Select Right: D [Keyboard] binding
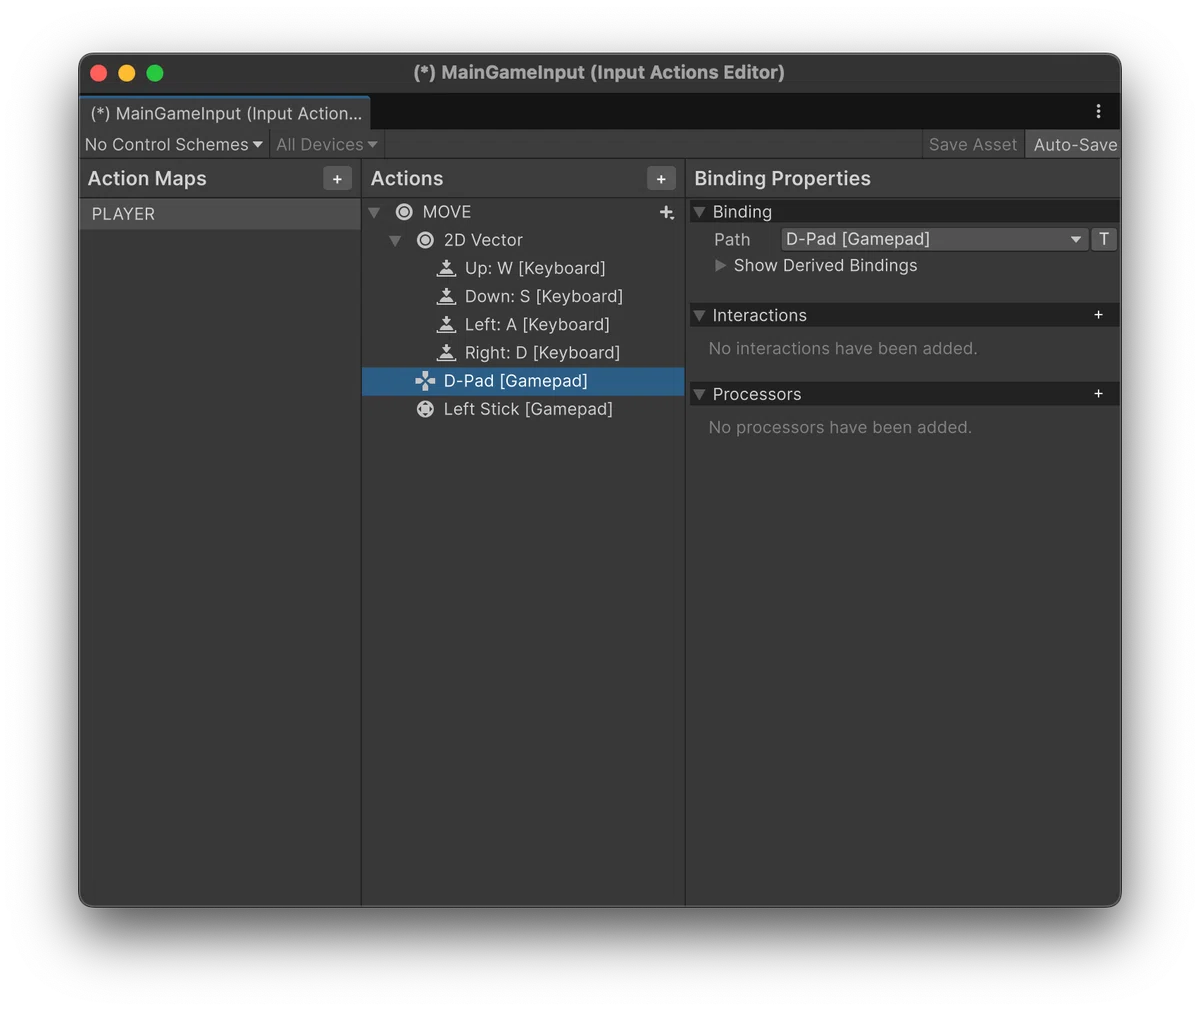 click(523, 352)
